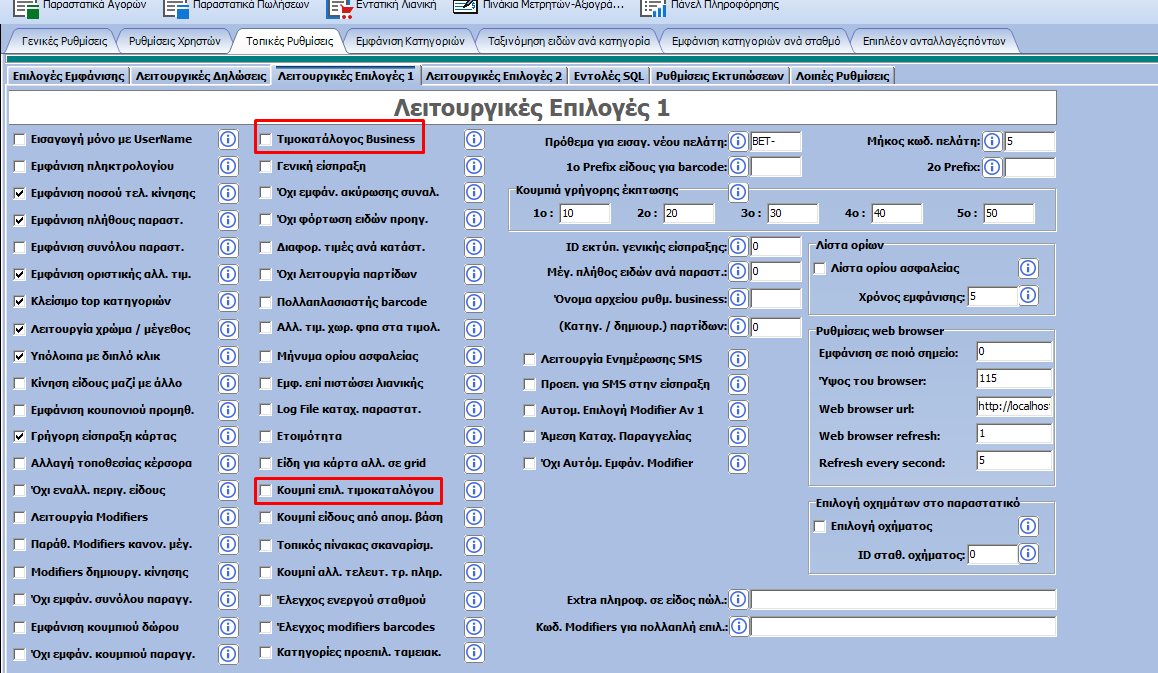Viewport: 1158px width, 673px height.
Task: Click info icon for Κουμπιά γρήγορης έκπτωσης
Action: [738, 192]
